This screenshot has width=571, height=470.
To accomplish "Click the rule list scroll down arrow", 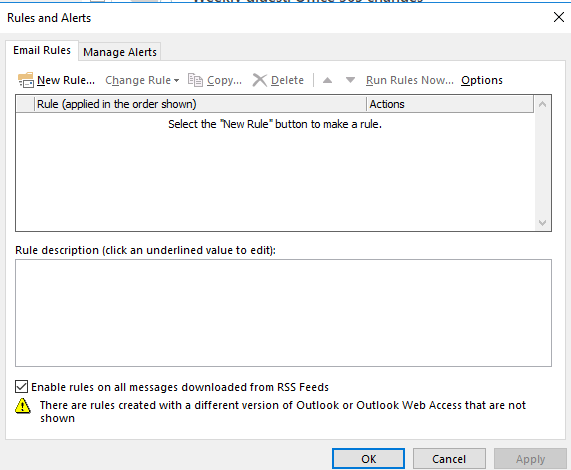I will (x=542, y=222).
